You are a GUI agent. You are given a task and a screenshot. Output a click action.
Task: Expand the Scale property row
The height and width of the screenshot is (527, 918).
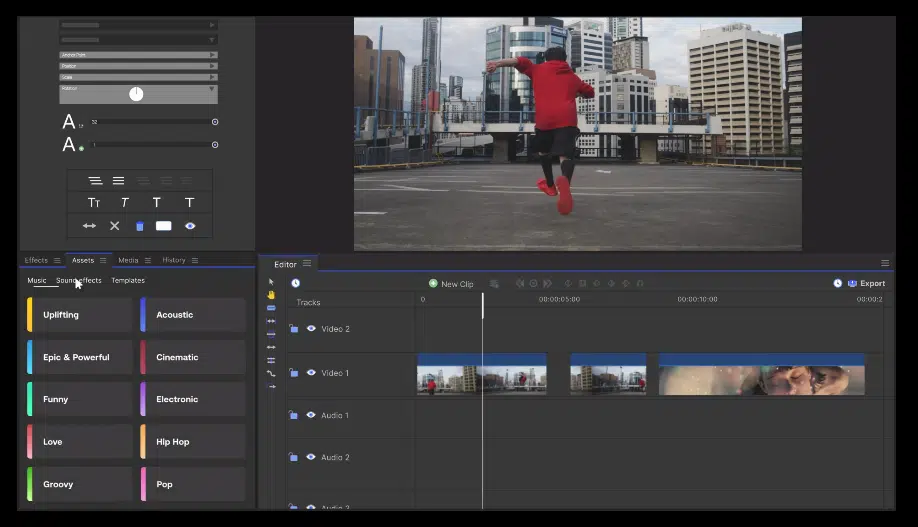click(x=212, y=77)
